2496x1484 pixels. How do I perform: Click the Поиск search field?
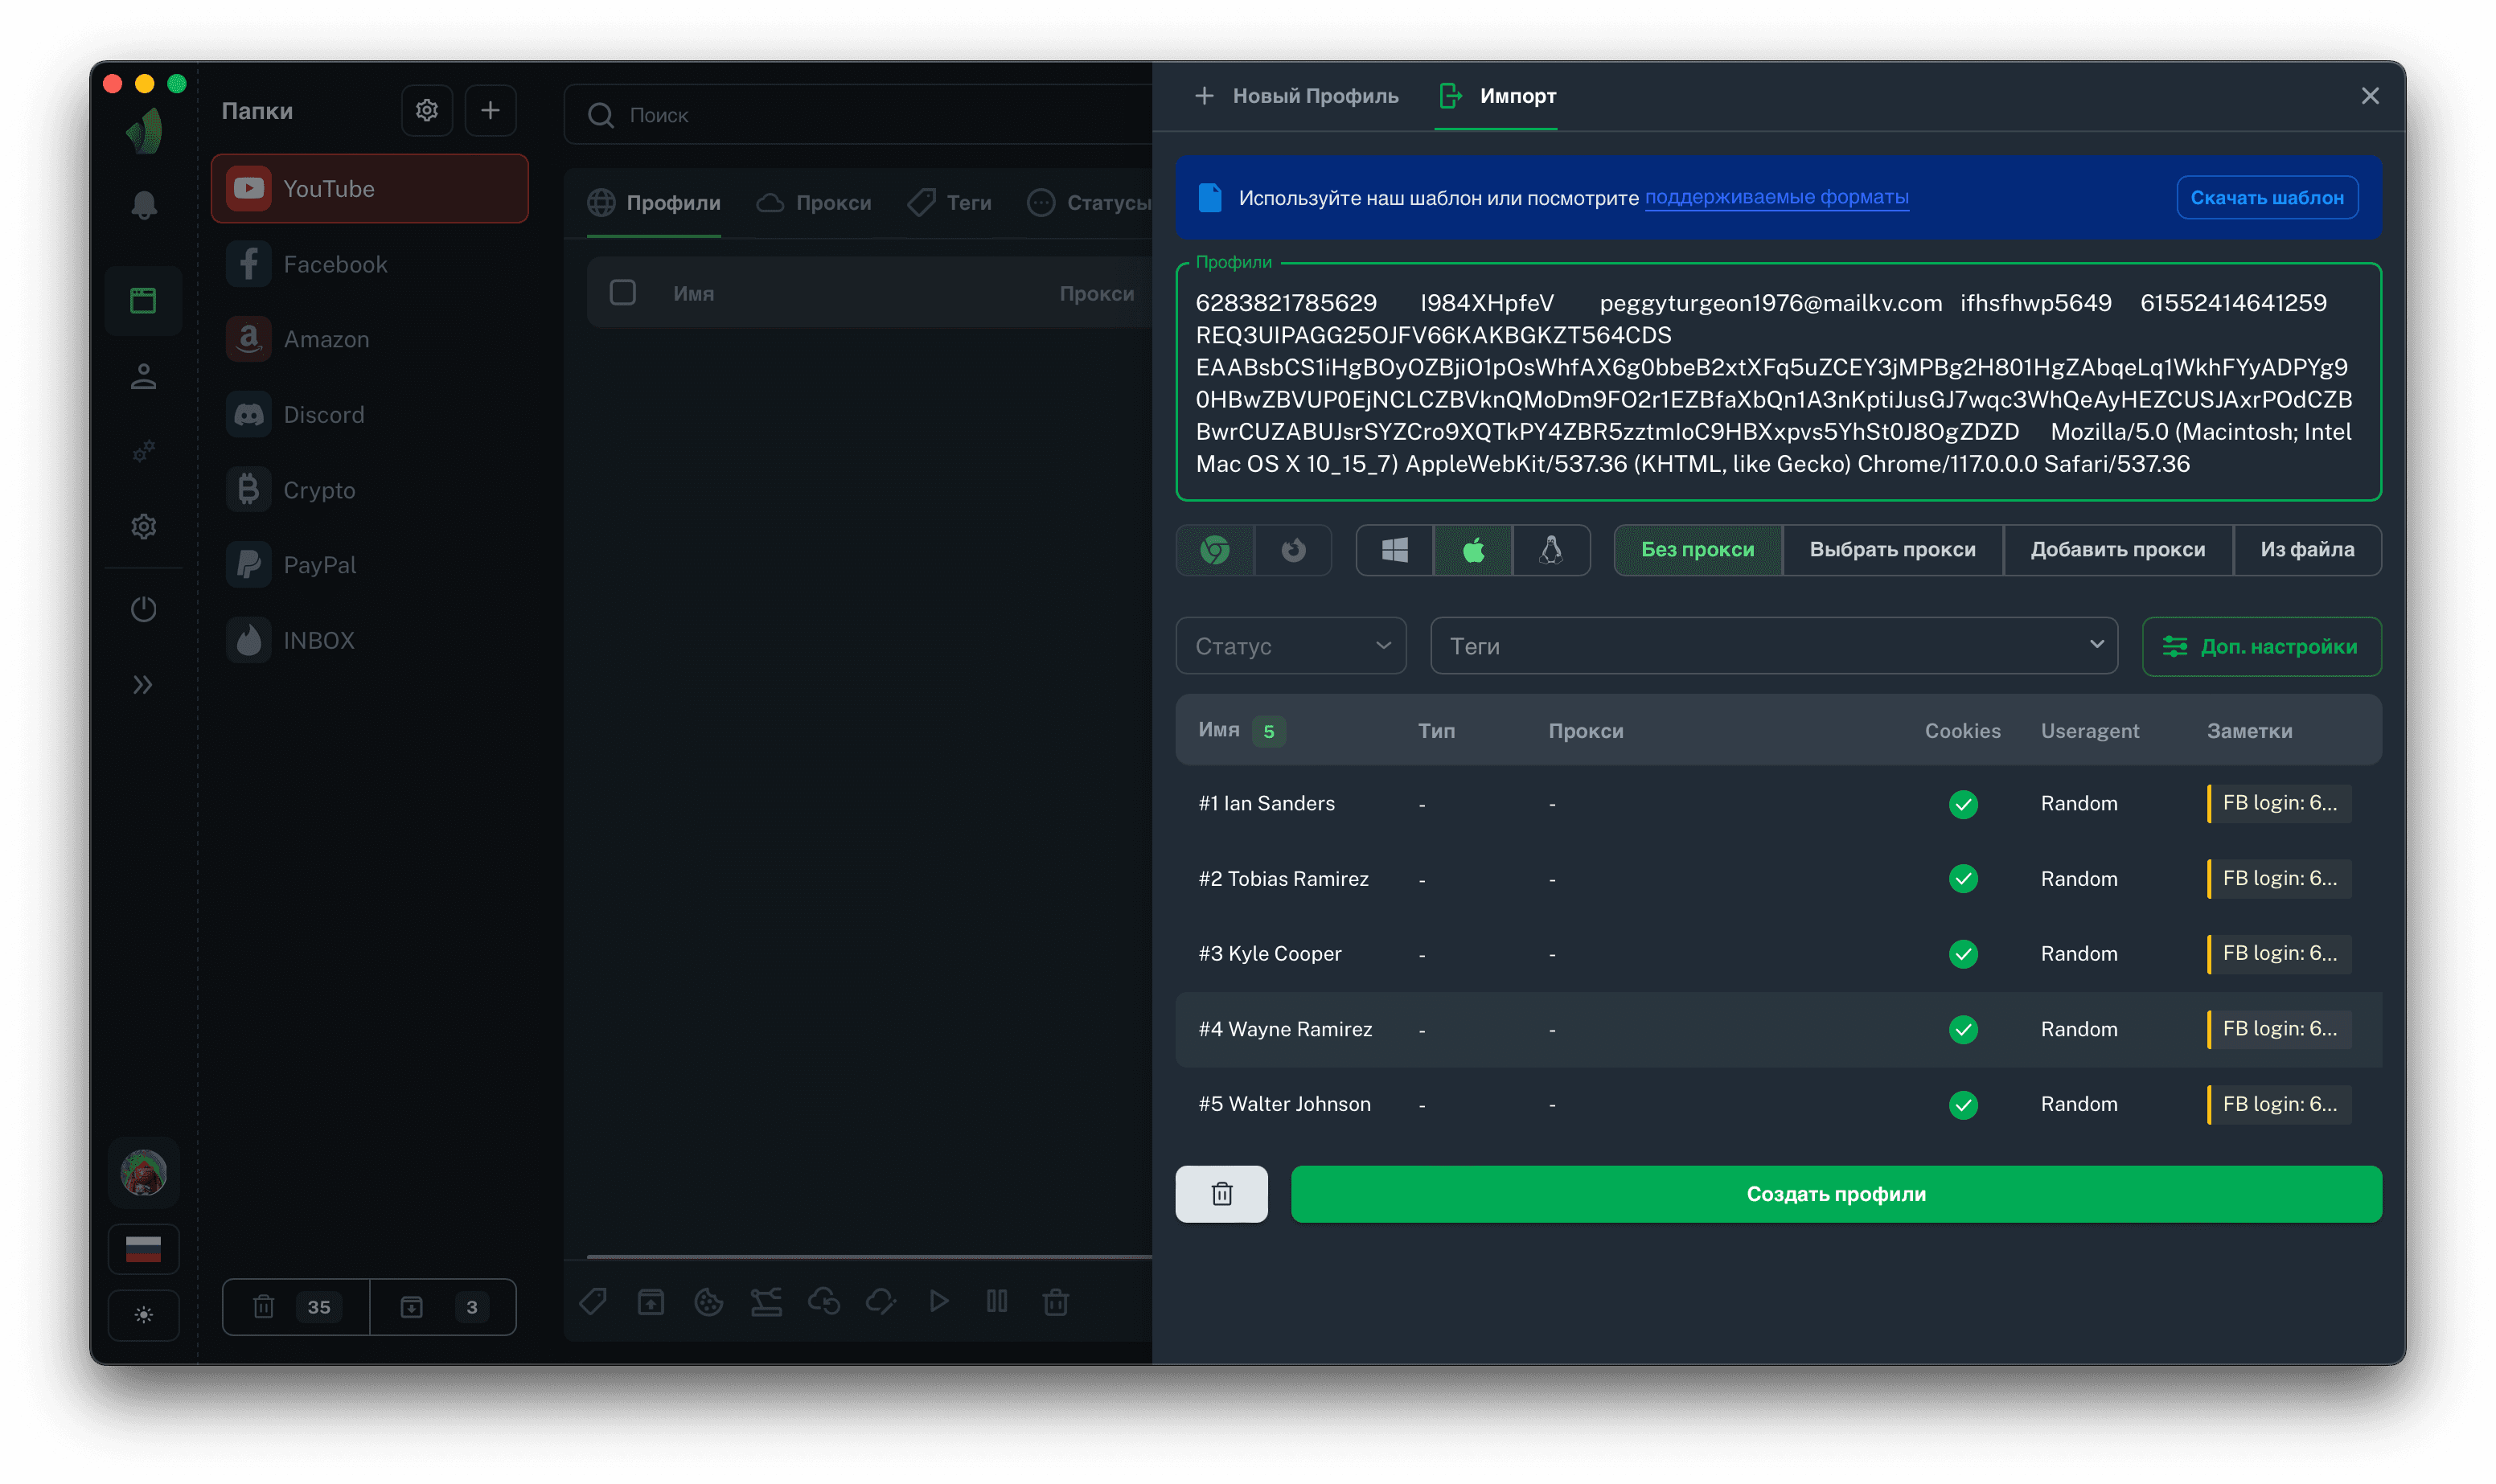860,115
